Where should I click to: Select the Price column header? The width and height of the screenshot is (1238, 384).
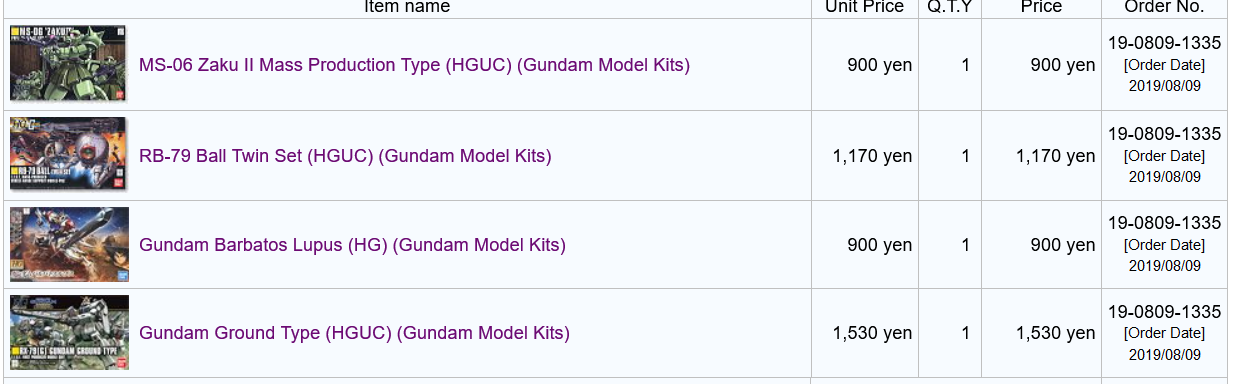tap(1041, 7)
